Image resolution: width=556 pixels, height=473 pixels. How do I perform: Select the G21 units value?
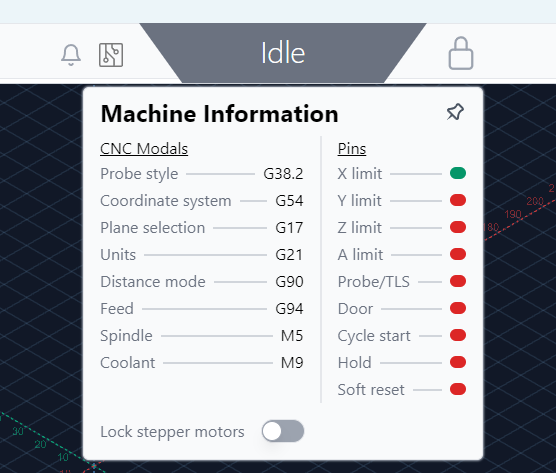tap(289, 255)
